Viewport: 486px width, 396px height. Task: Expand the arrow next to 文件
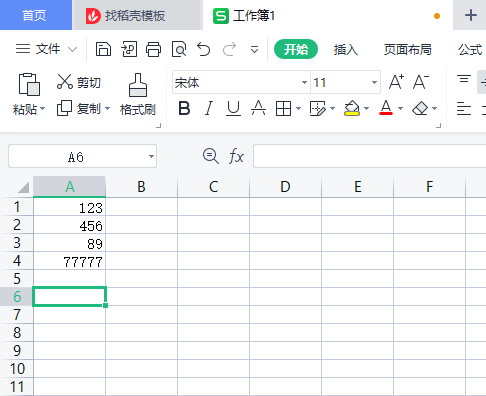click(72, 50)
